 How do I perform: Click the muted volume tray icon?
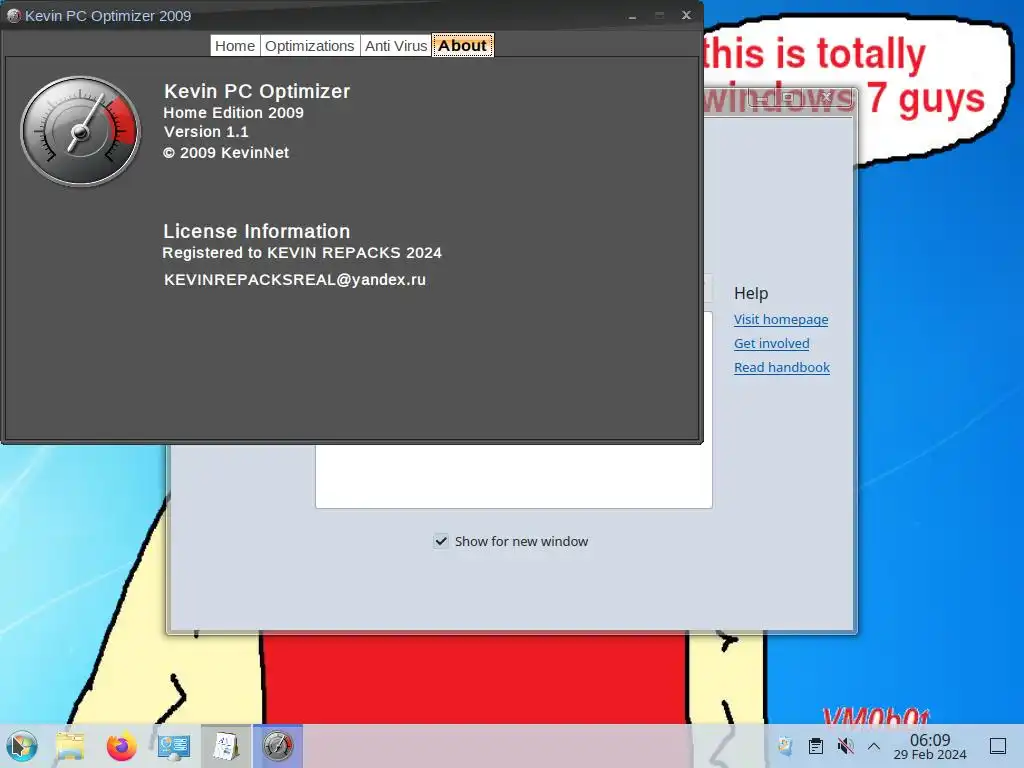[x=845, y=746]
